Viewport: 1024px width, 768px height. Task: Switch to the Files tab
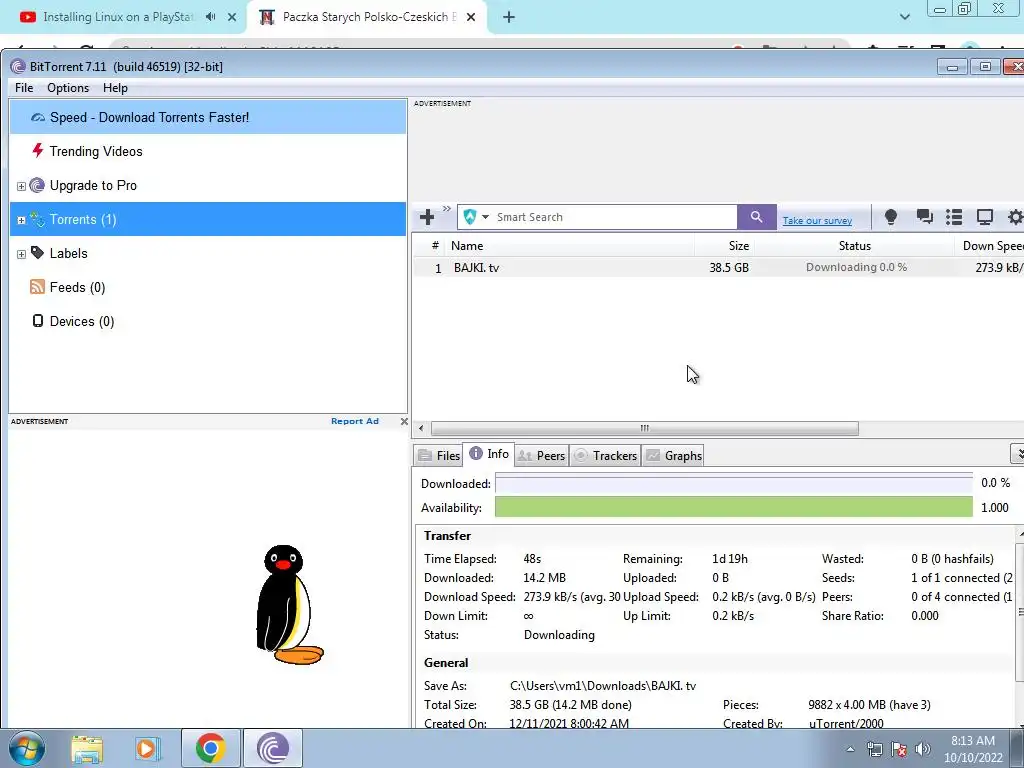[x=438, y=455]
